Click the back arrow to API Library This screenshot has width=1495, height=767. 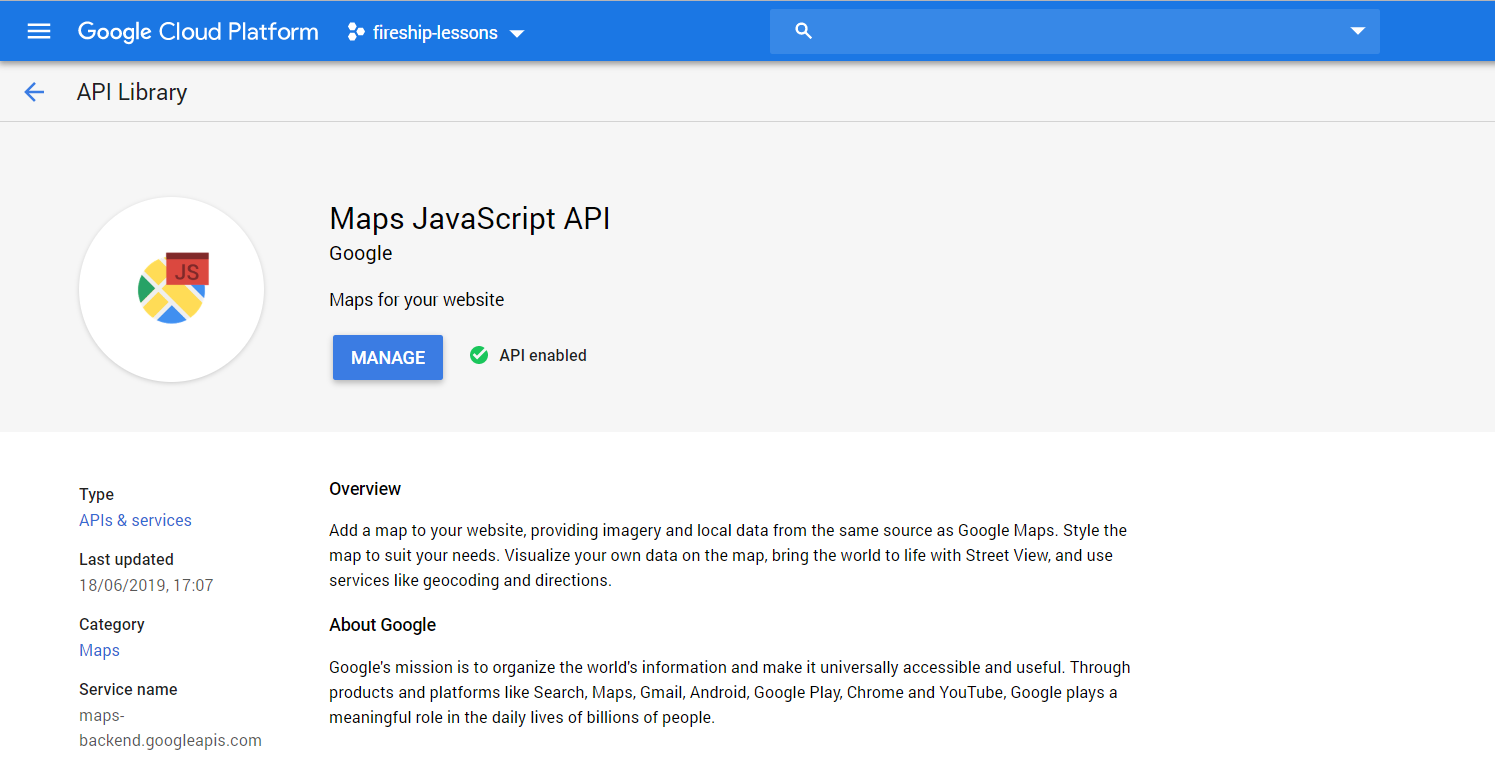(34, 91)
